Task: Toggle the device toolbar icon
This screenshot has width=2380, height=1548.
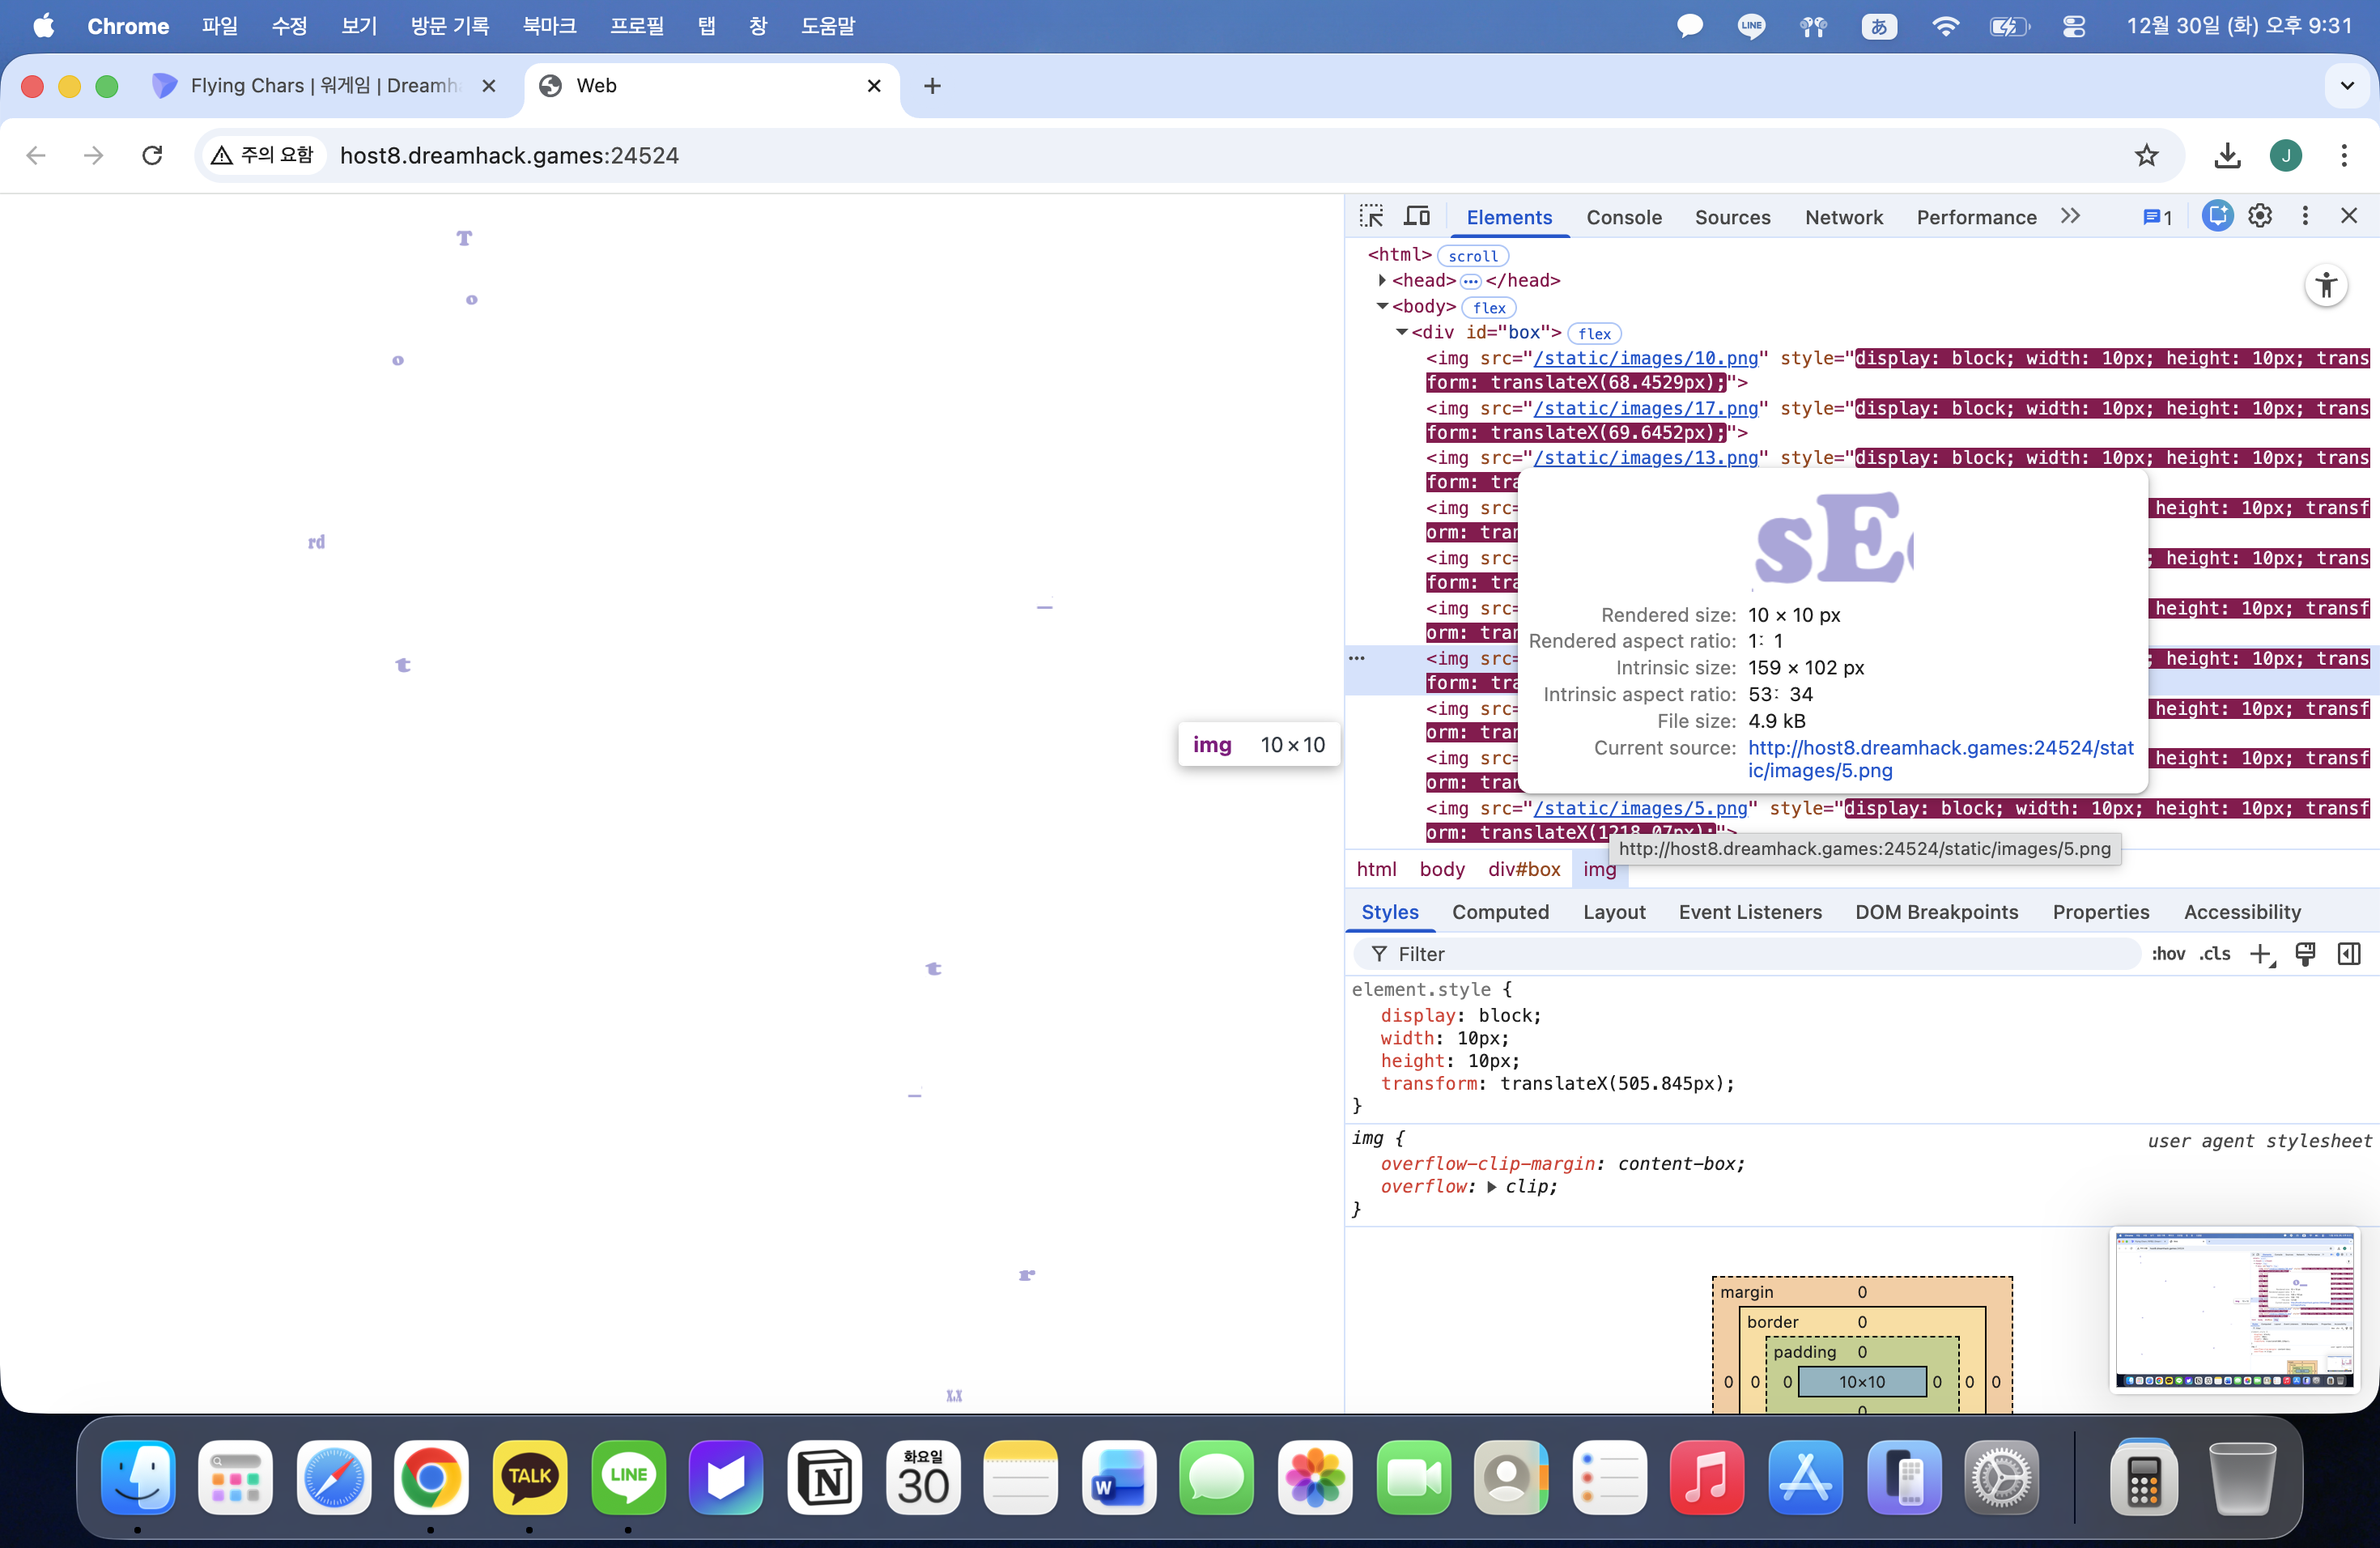Action: coord(1416,216)
